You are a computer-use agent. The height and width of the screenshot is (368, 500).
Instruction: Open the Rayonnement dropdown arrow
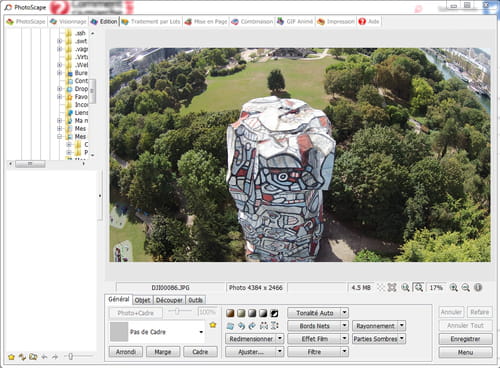[402, 326]
